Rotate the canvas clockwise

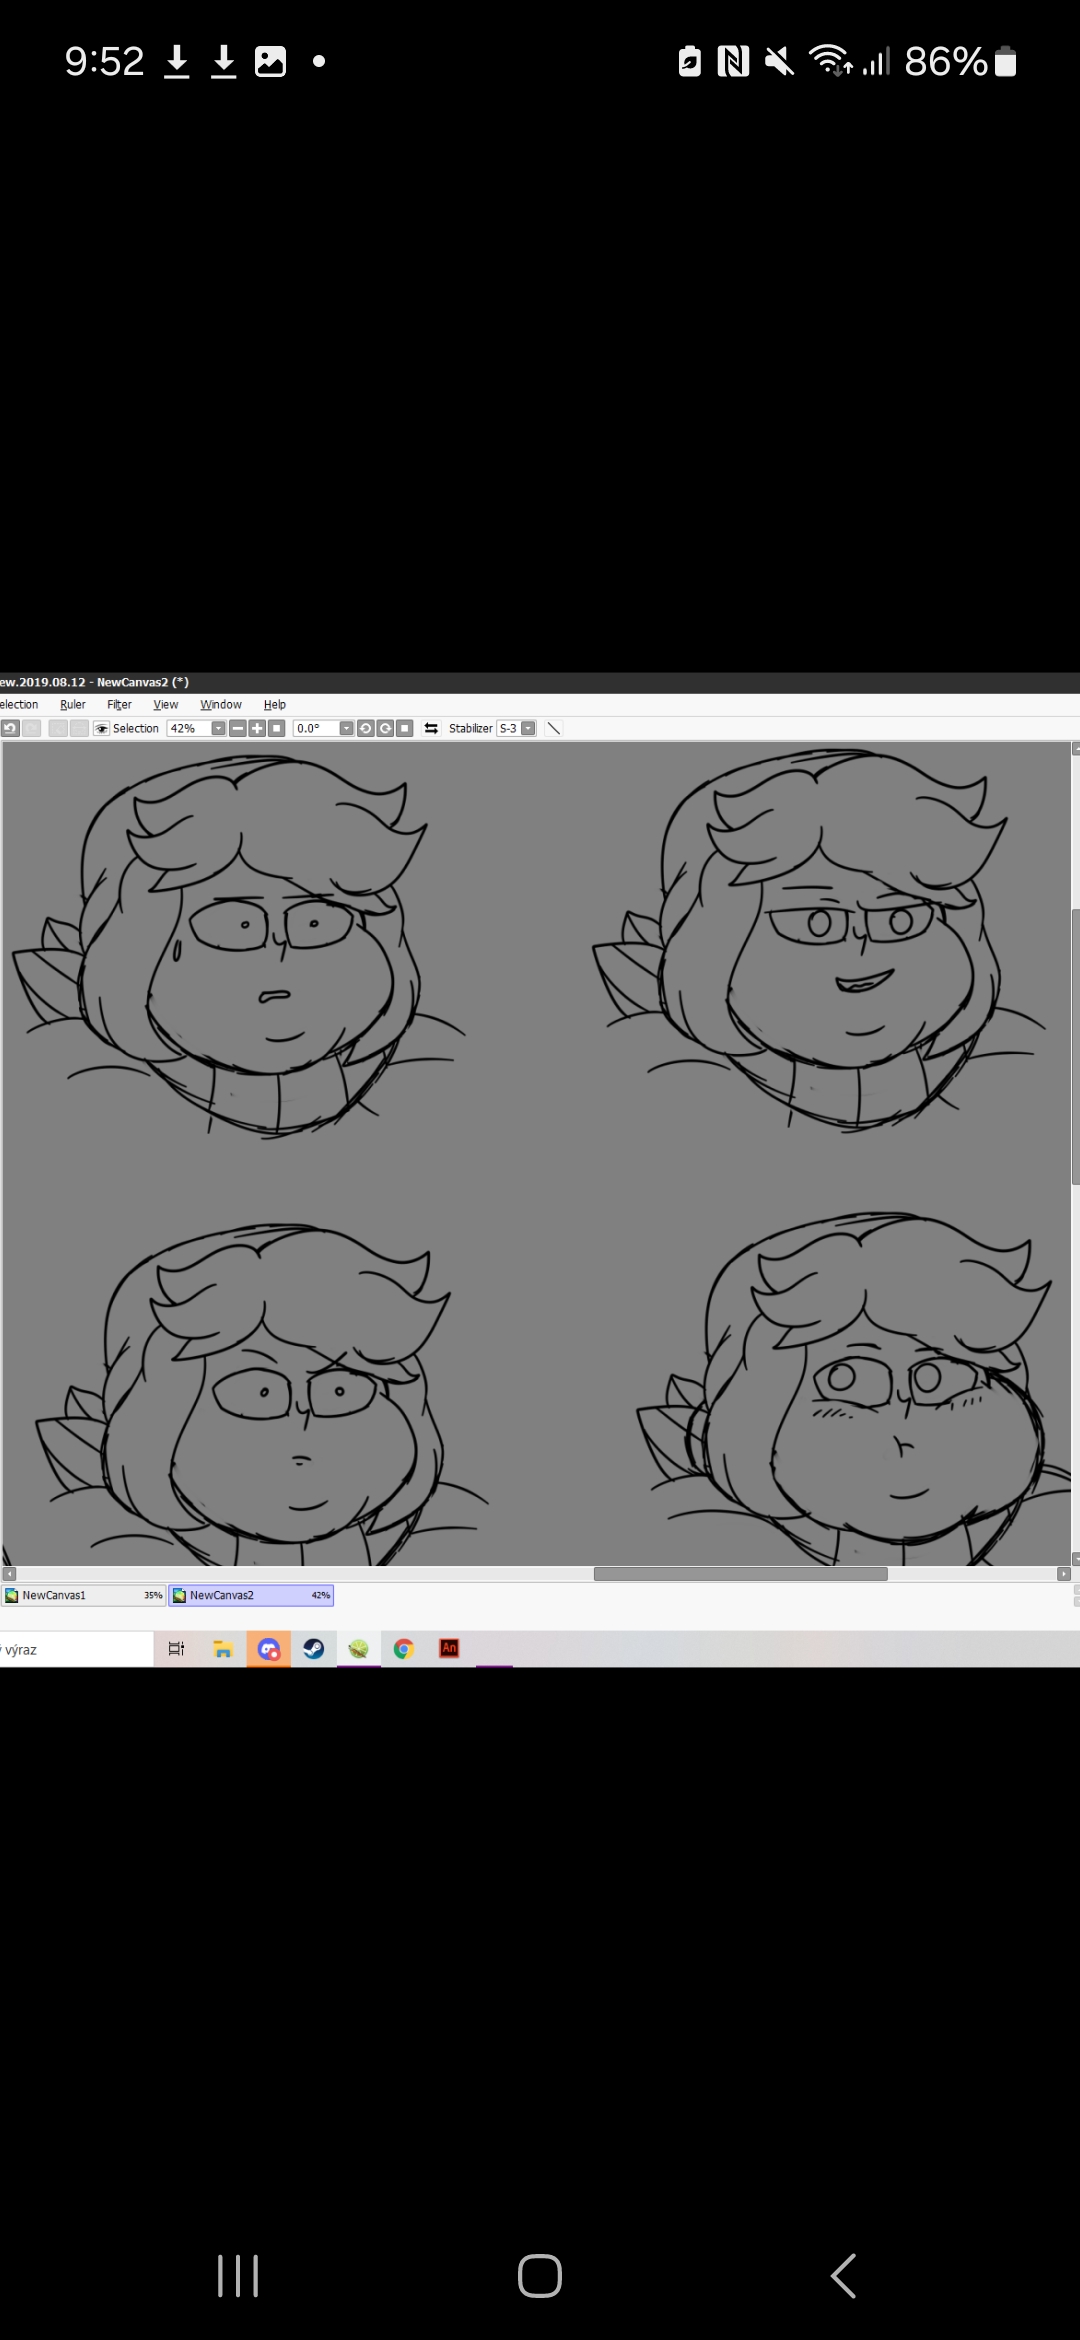(385, 728)
